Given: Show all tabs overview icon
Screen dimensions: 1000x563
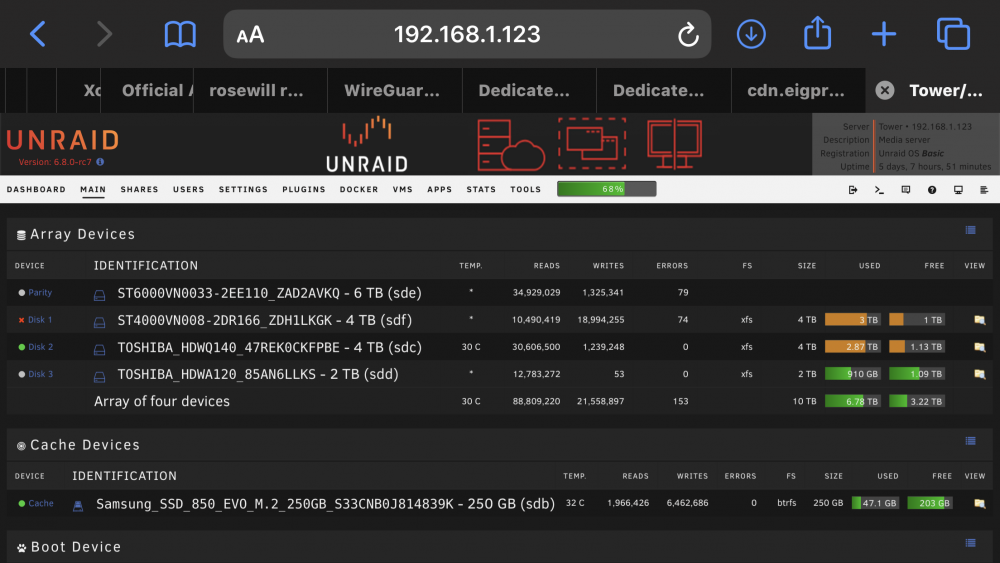Looking at the screenshot, I should [953, 34].
